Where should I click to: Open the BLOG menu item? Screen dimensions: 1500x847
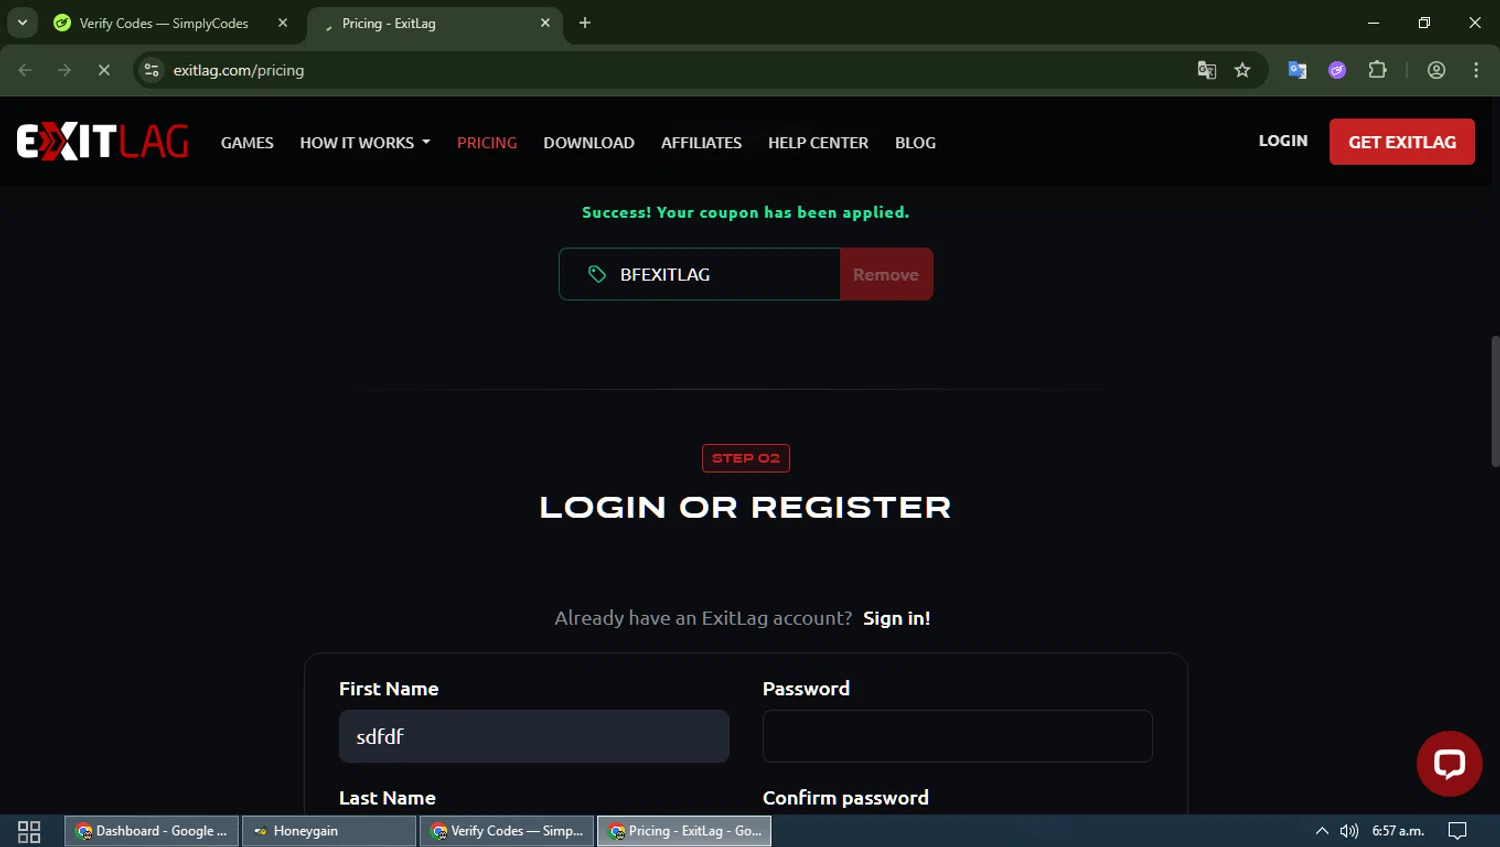(x=915, y=143)
